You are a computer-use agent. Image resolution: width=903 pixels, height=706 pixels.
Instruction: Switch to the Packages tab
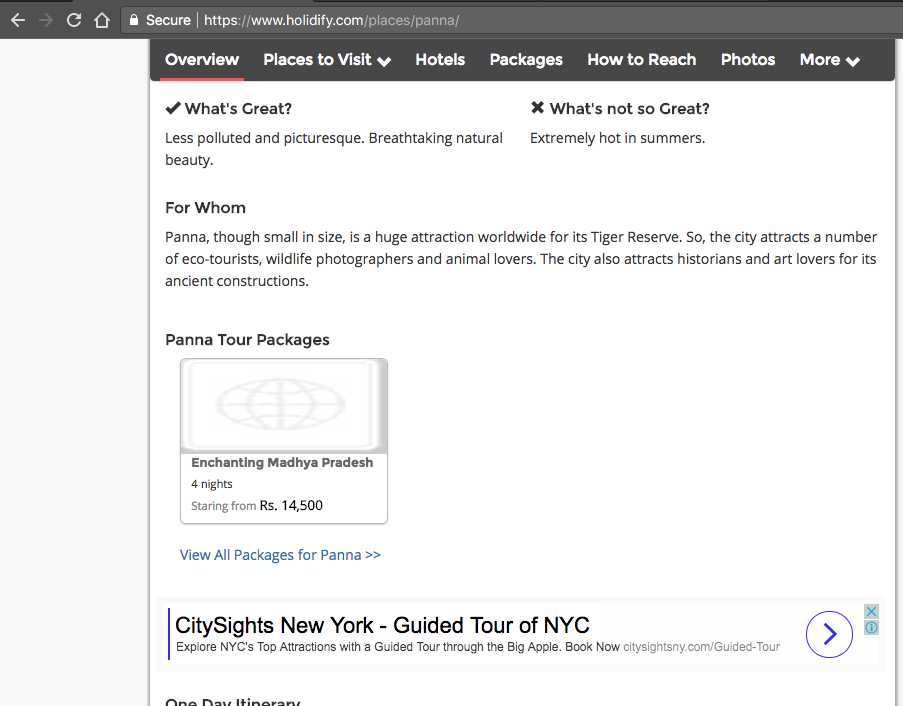point(526,60)
